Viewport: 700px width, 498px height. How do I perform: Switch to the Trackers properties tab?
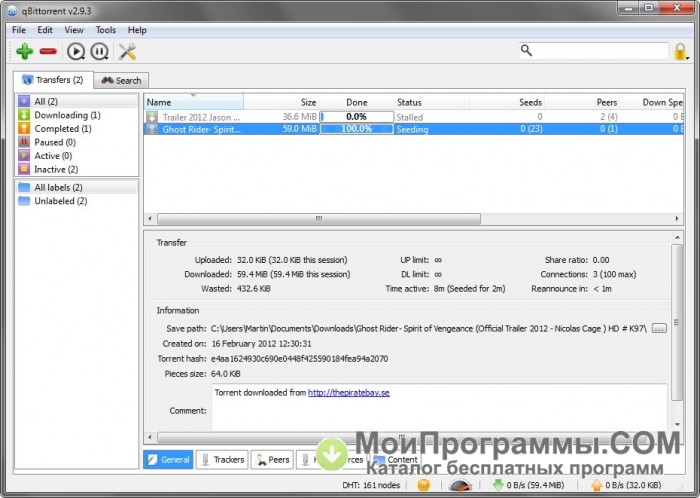coord(223,460)
